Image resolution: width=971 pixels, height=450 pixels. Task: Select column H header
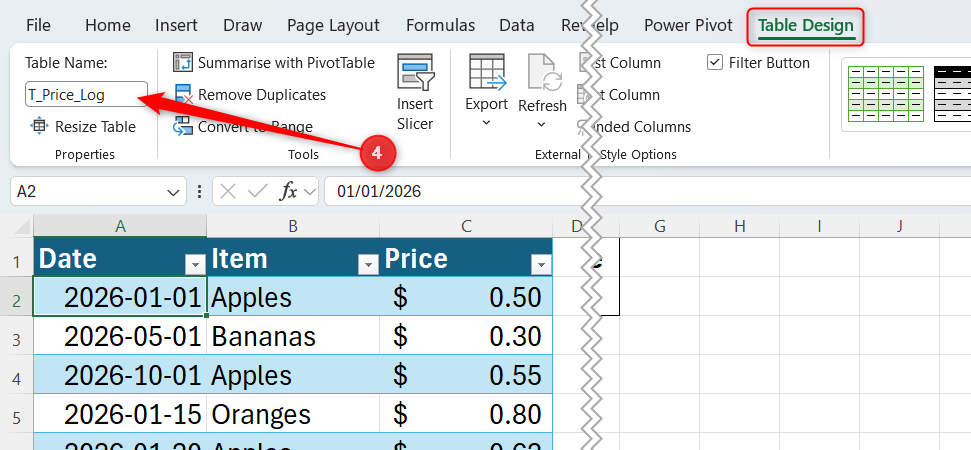(739, 227)
